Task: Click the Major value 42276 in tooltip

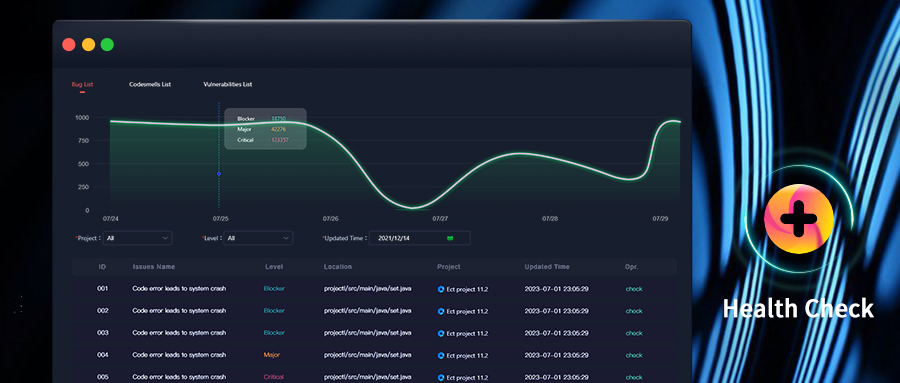Action: 278,129
